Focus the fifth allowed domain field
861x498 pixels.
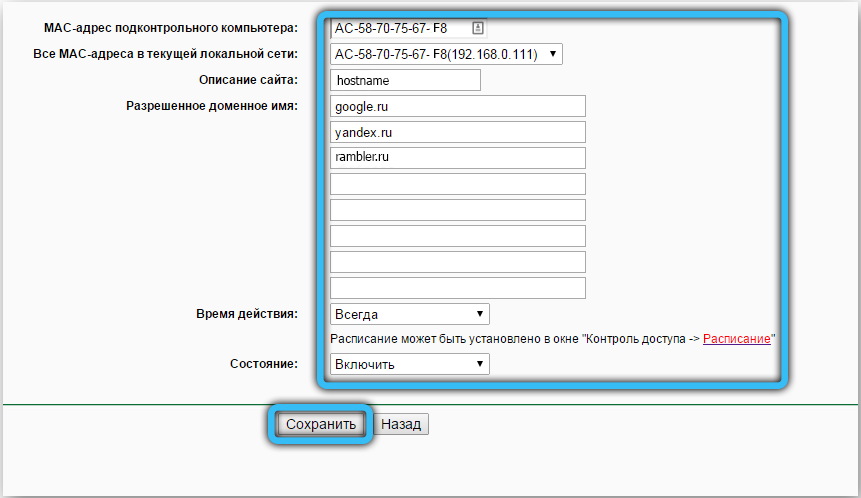[x=457, y=210]
